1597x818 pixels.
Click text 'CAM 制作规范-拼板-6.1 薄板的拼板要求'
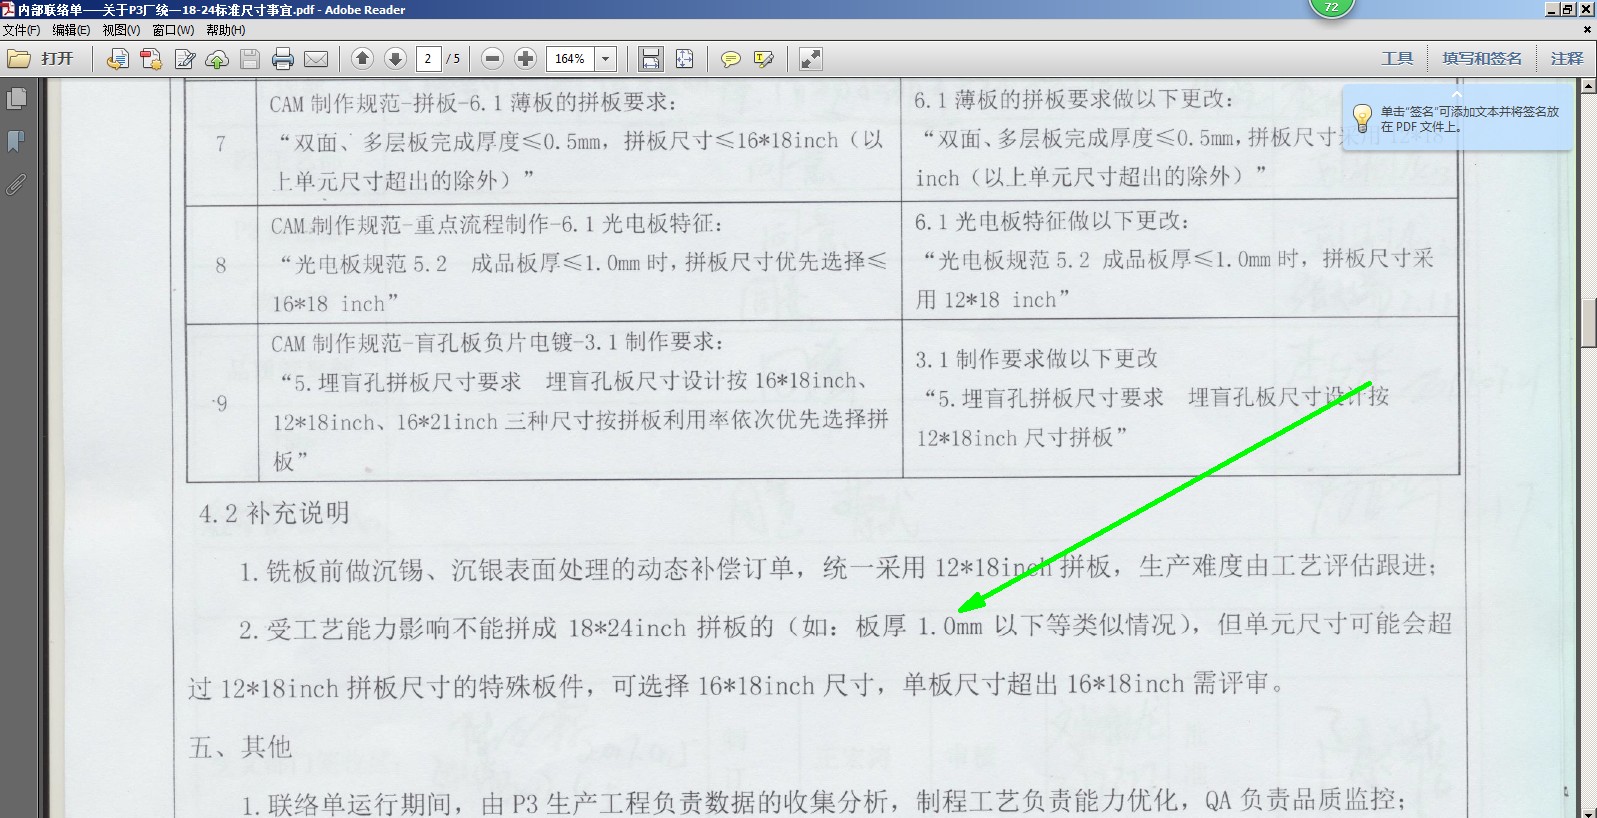pos(473,103)
